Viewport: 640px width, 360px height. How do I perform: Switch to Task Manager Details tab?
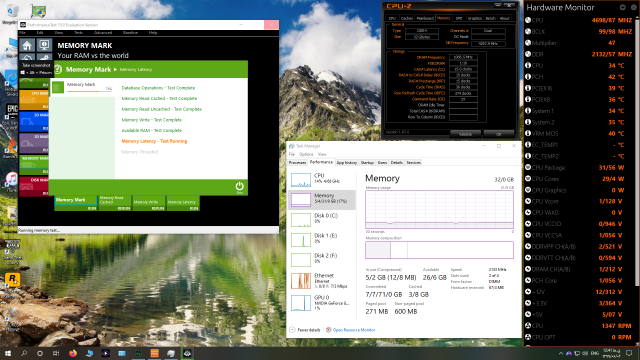397,162
